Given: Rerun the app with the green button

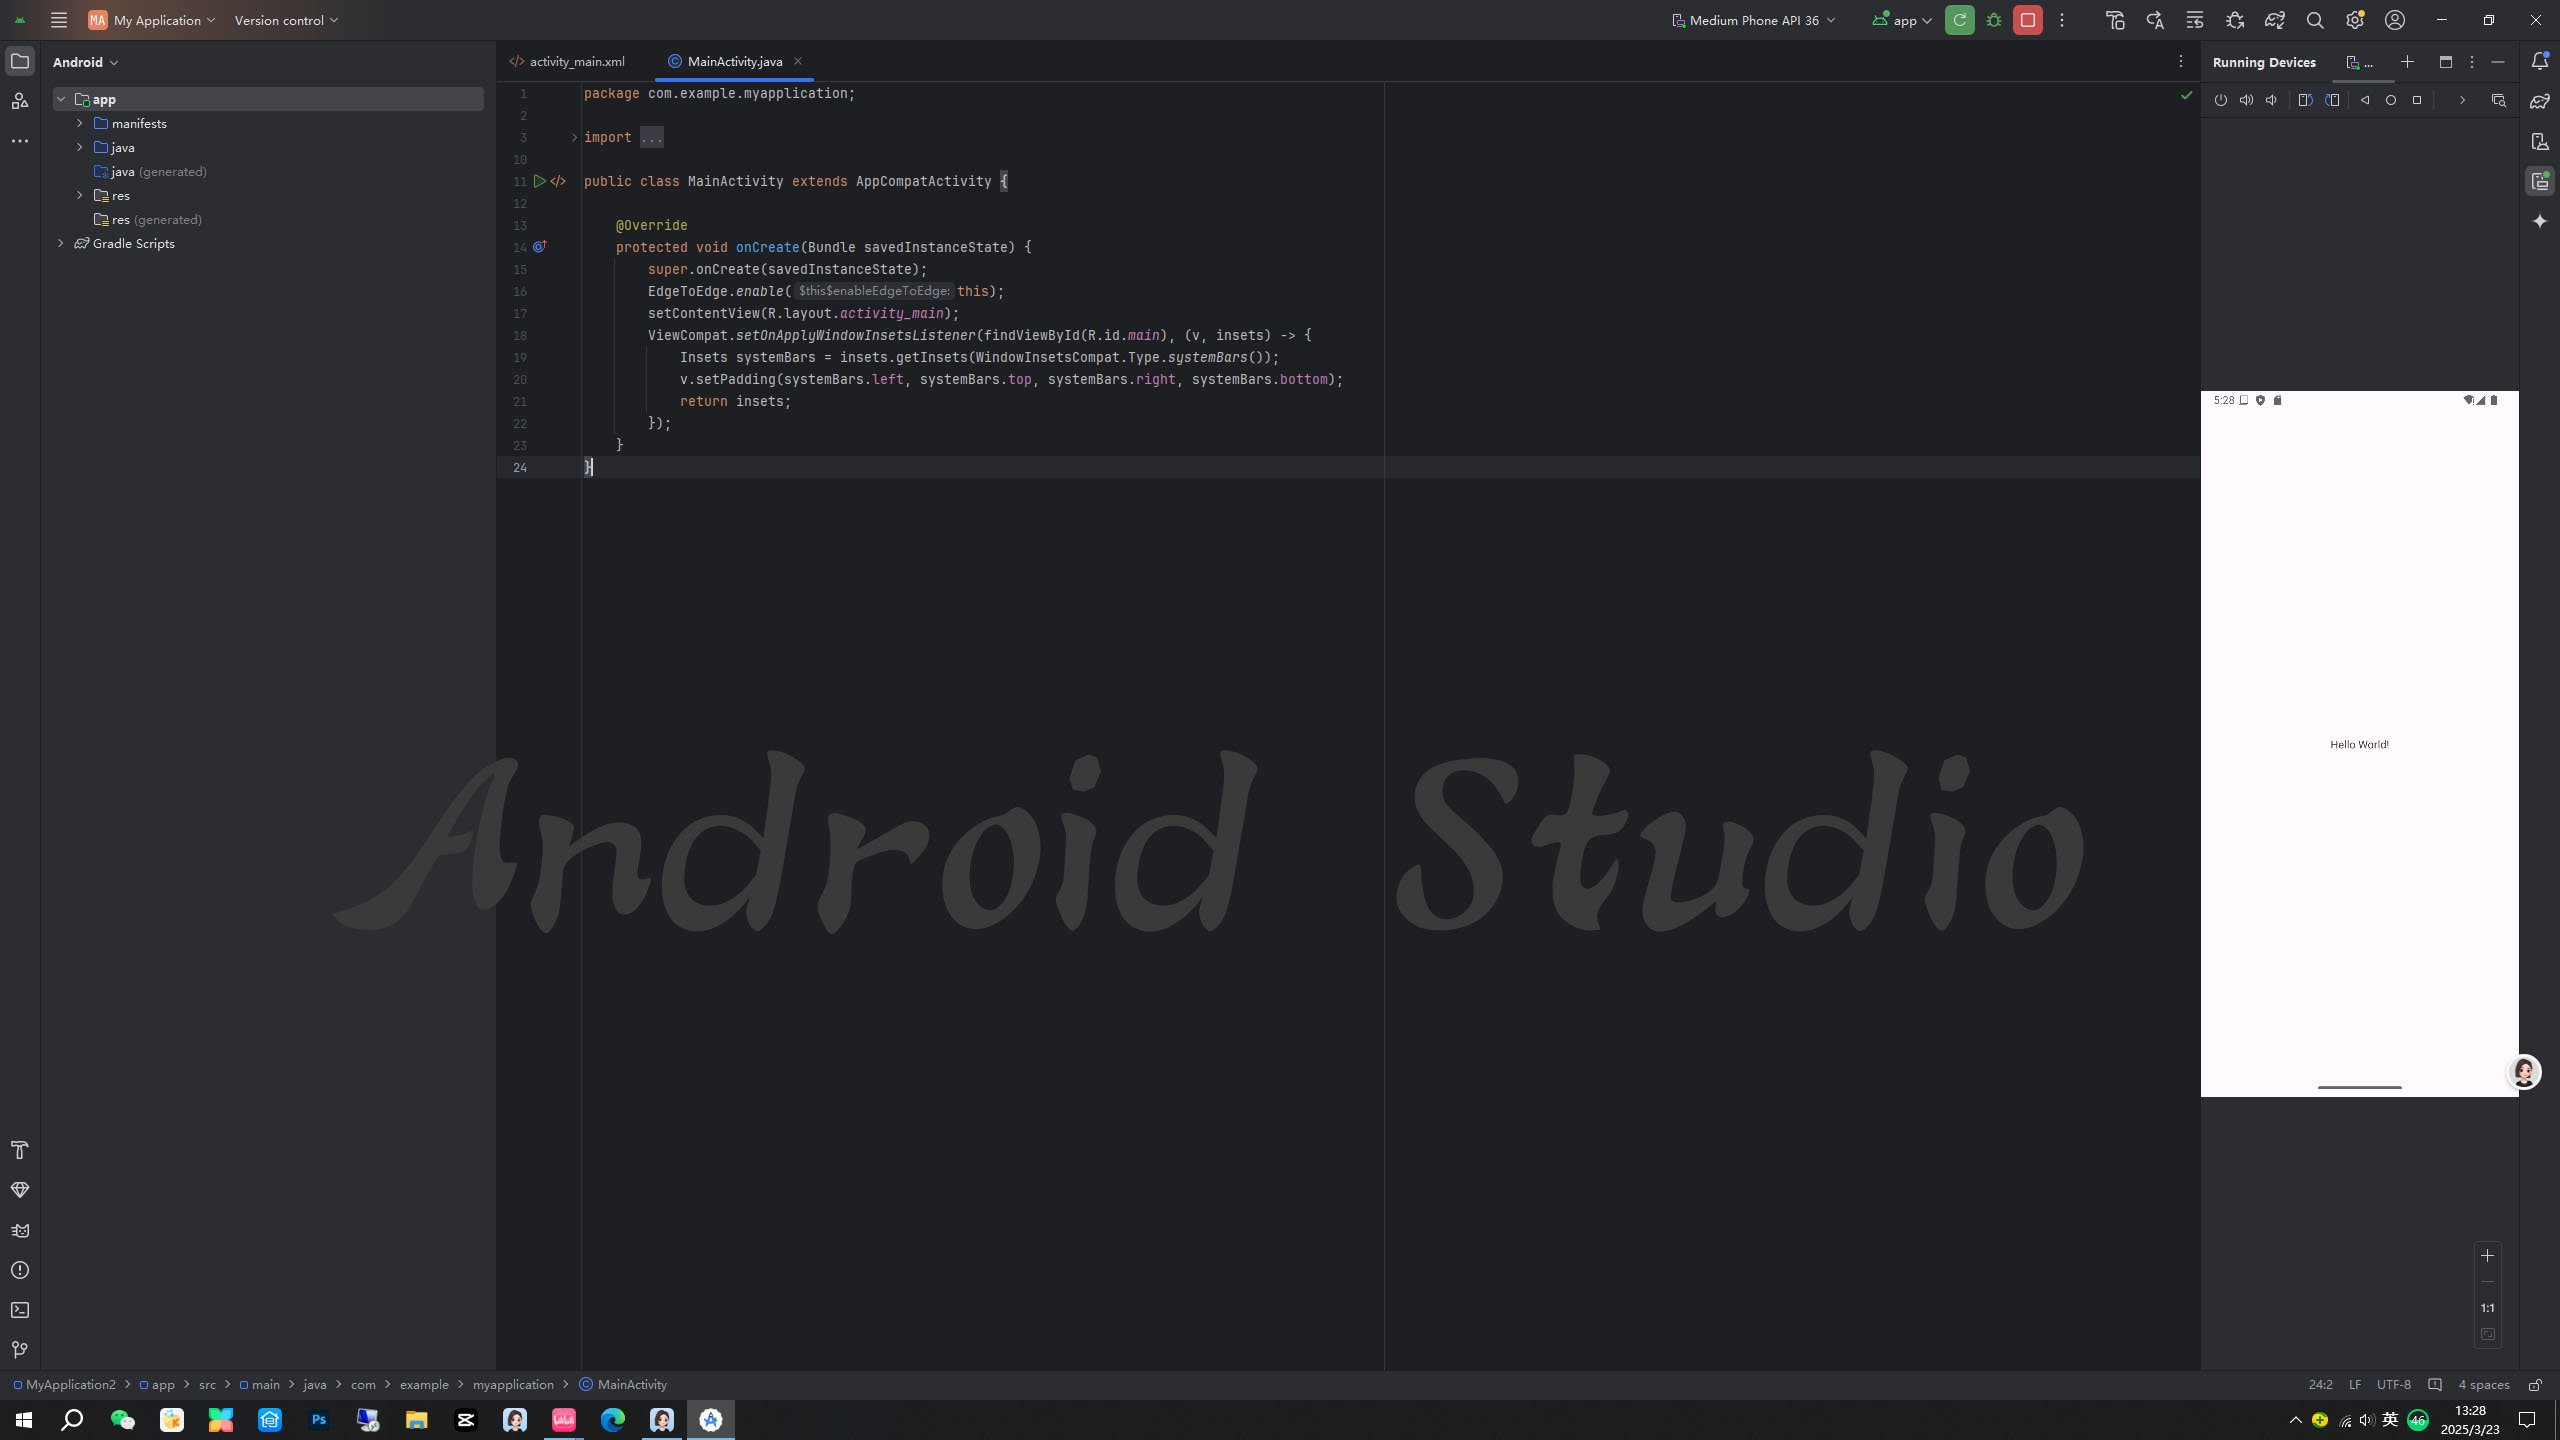Looking at the screenshot, I should (x=1959, y=20).
